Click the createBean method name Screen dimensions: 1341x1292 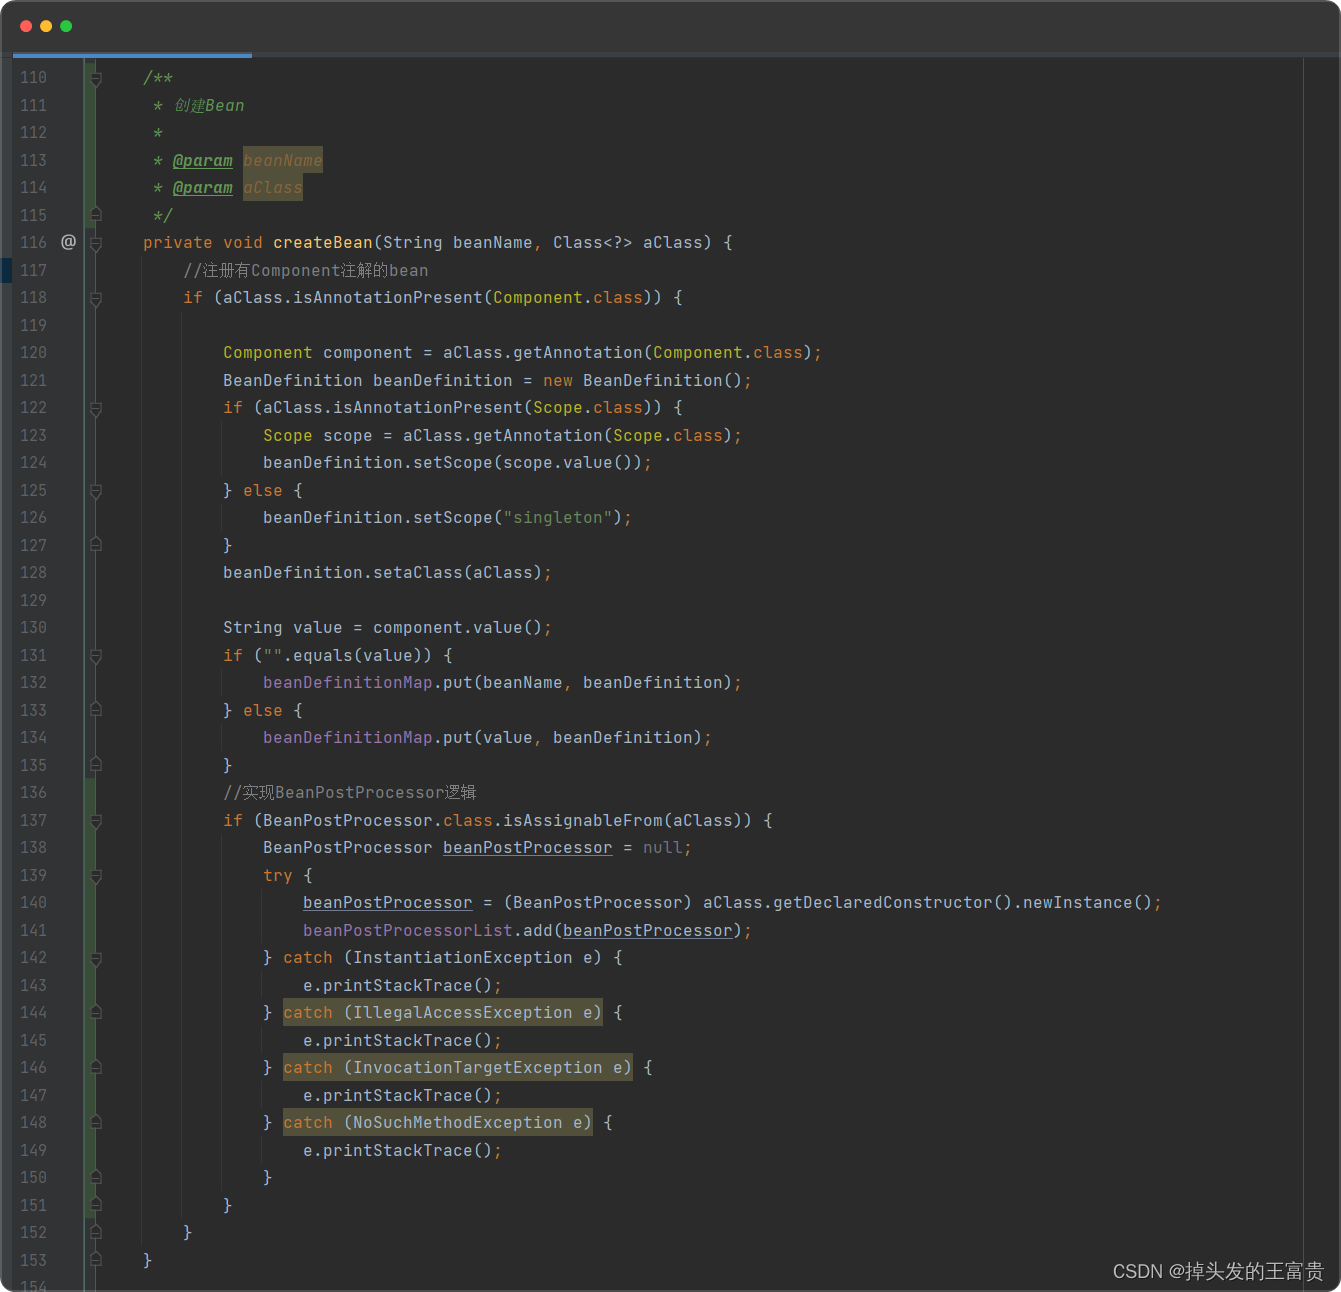(x=322, y=243)
